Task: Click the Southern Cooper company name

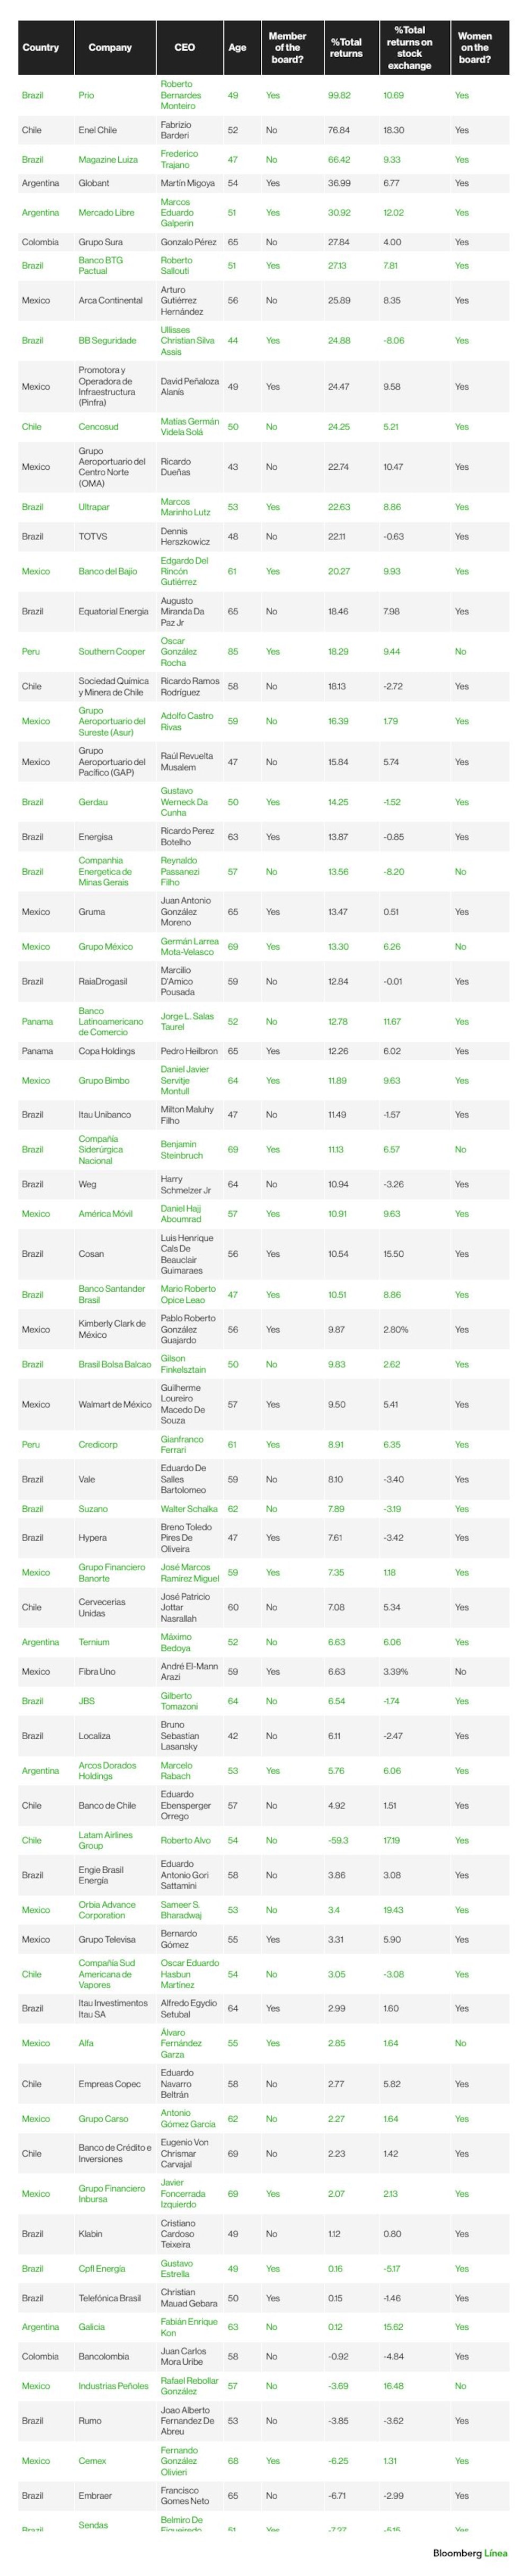Action: pos(112,651)
